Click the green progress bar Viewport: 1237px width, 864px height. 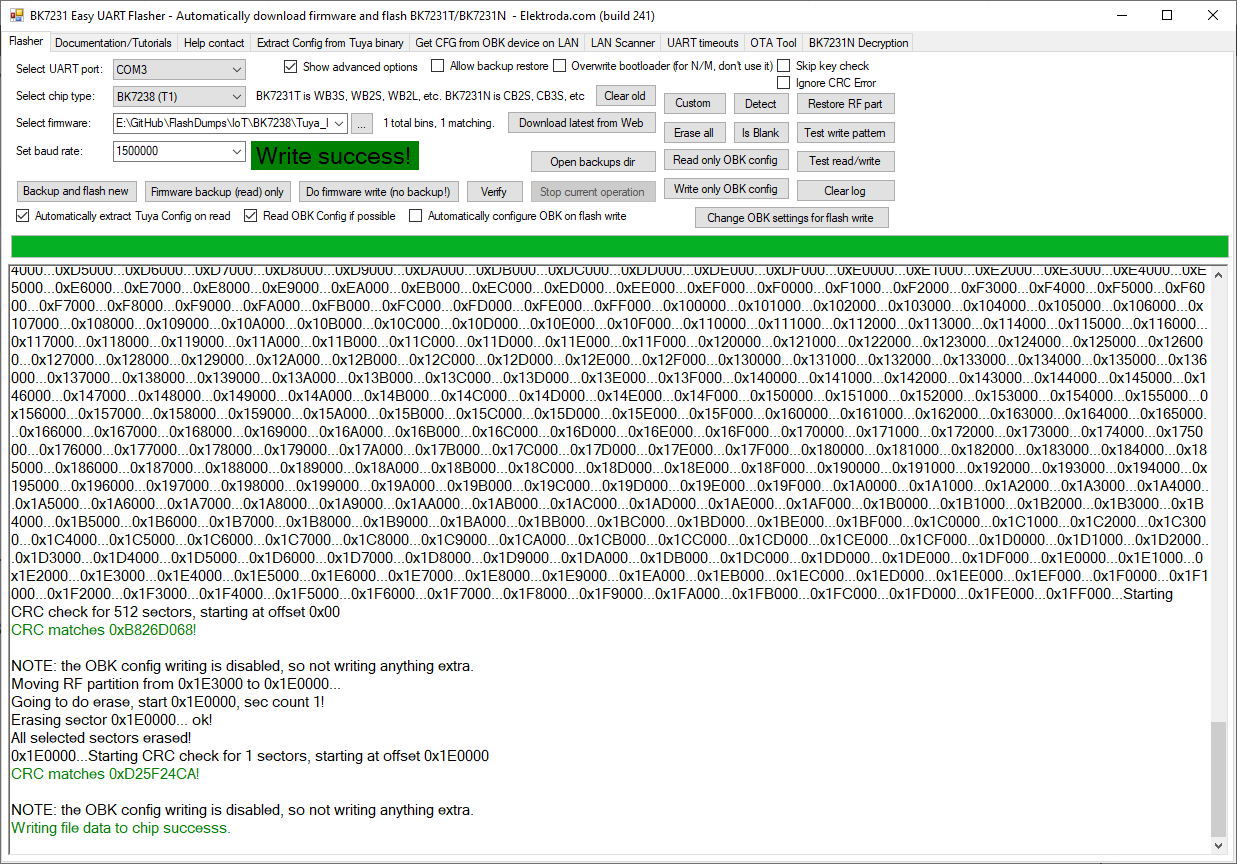[619, 247]
